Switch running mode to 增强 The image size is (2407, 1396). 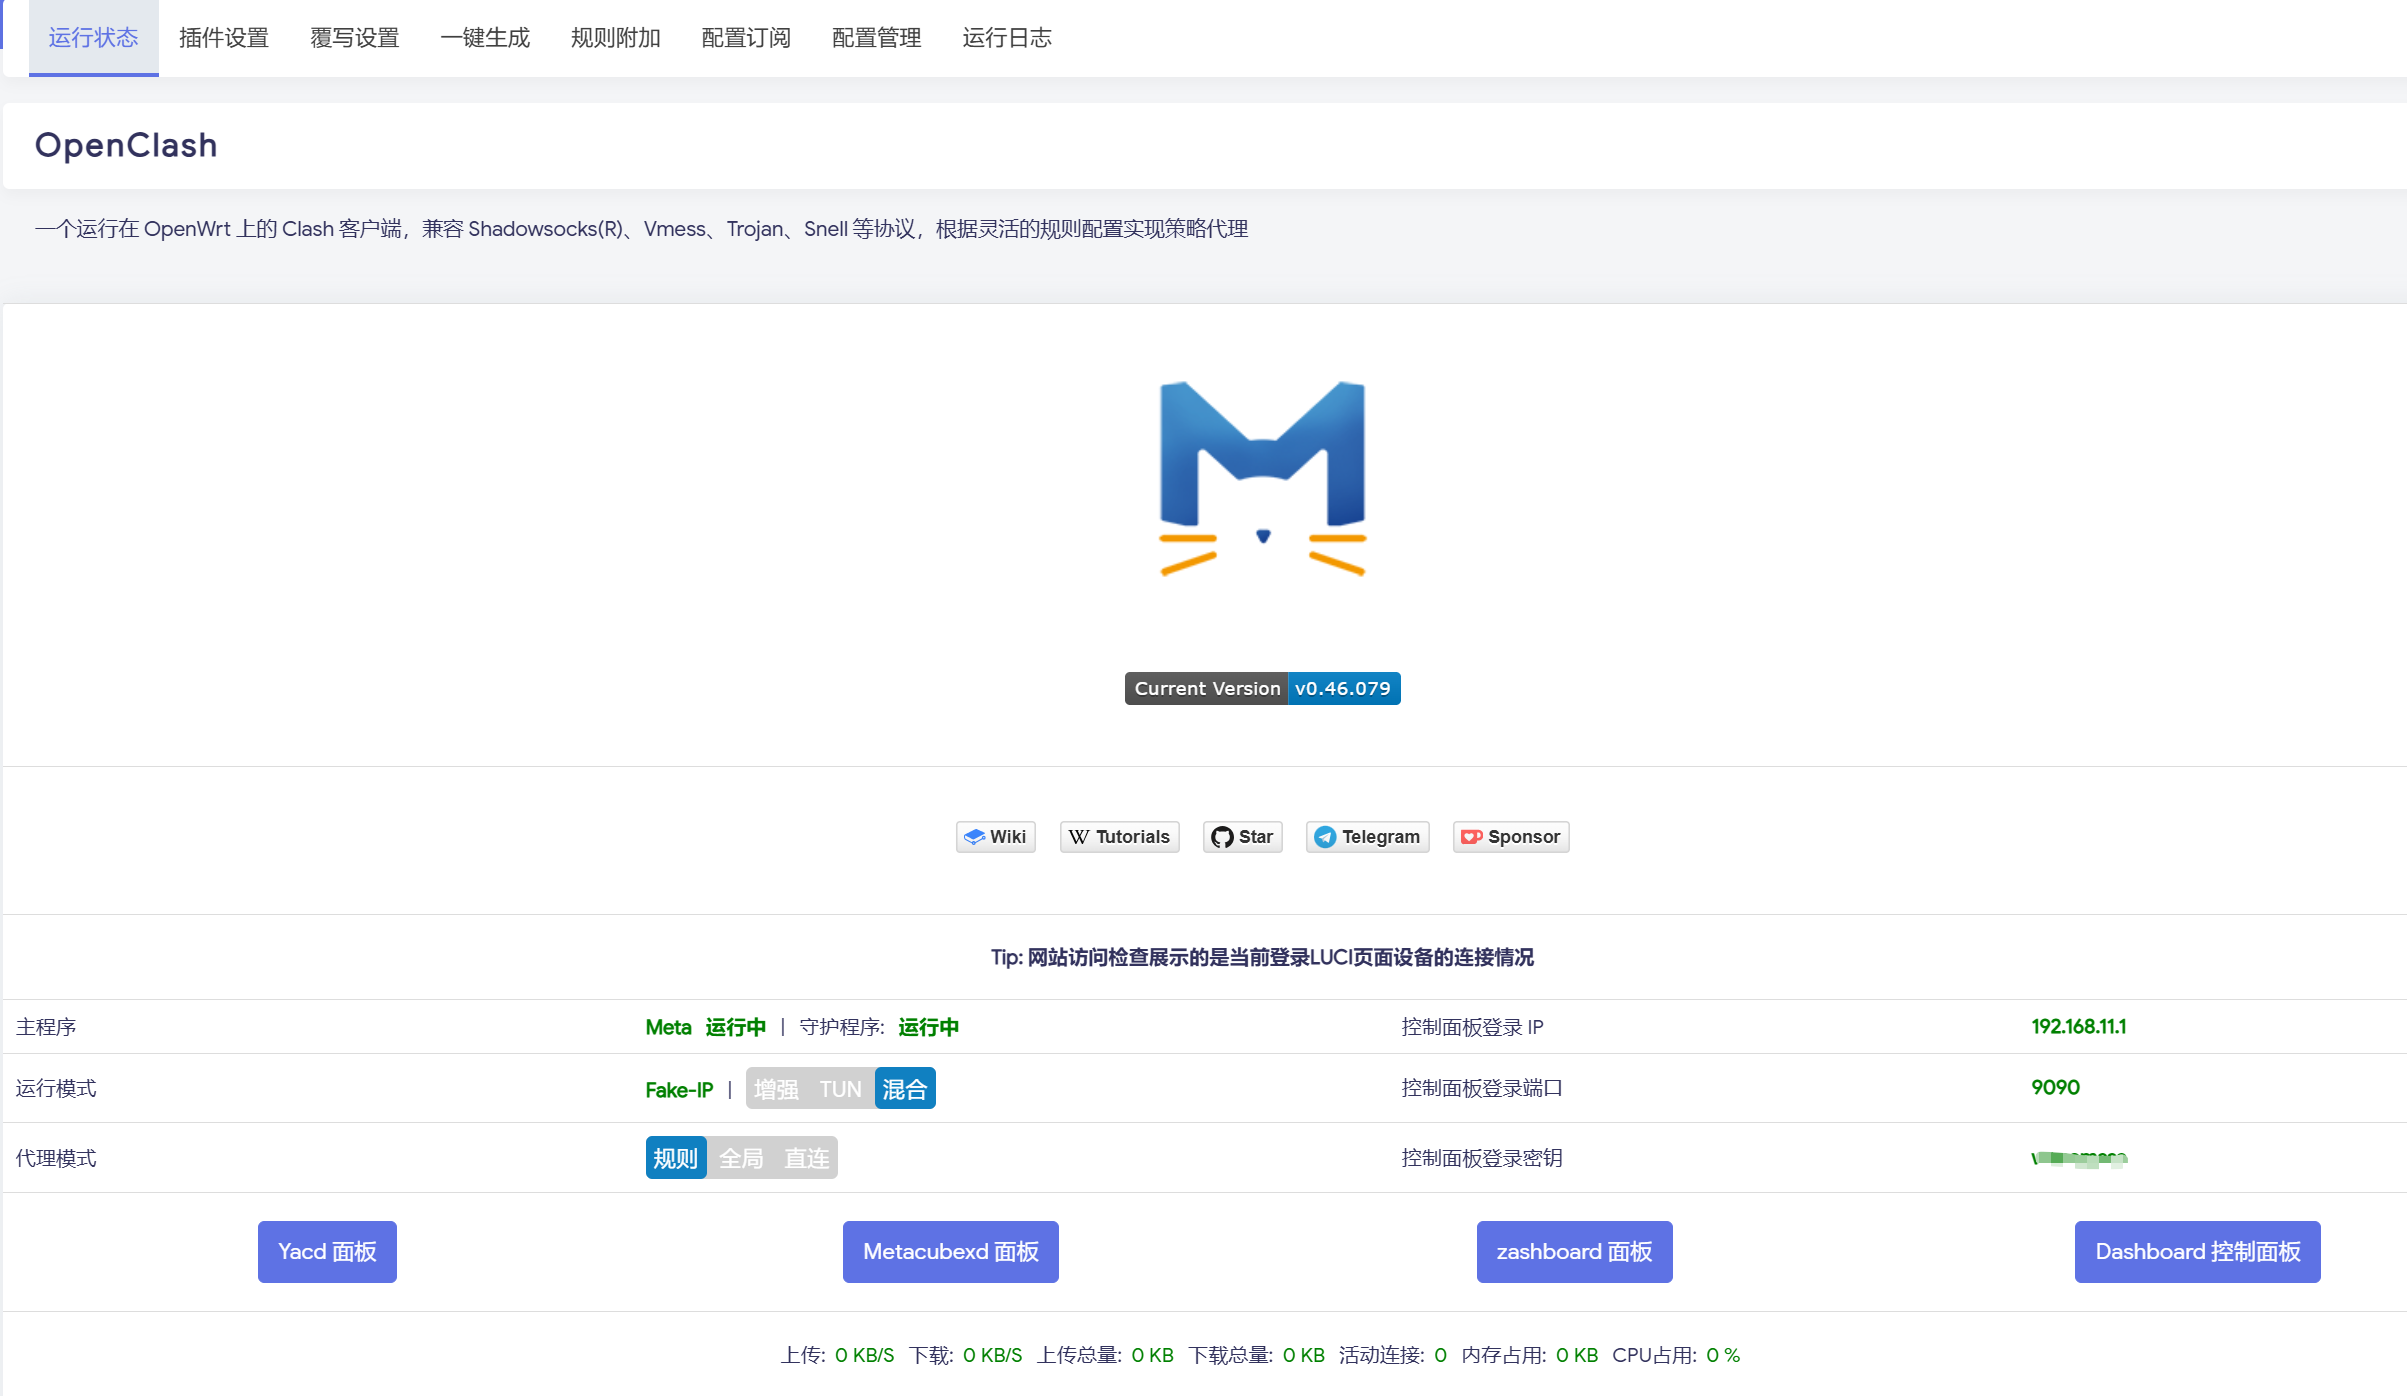(776, 1089)
